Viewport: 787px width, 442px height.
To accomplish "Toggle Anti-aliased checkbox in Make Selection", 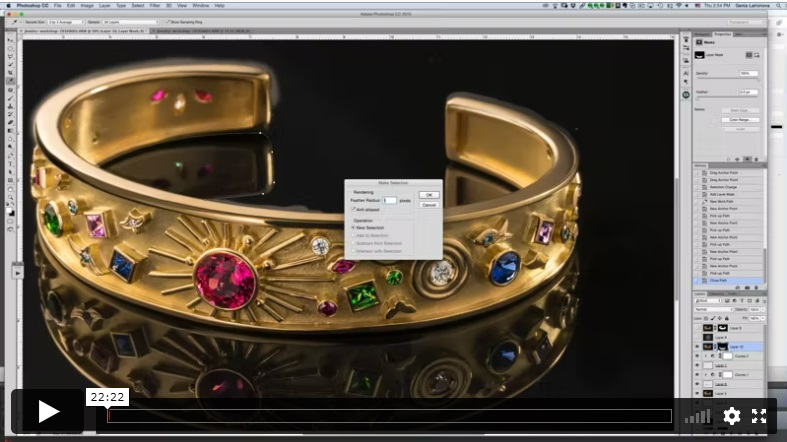I will [353, 209].
